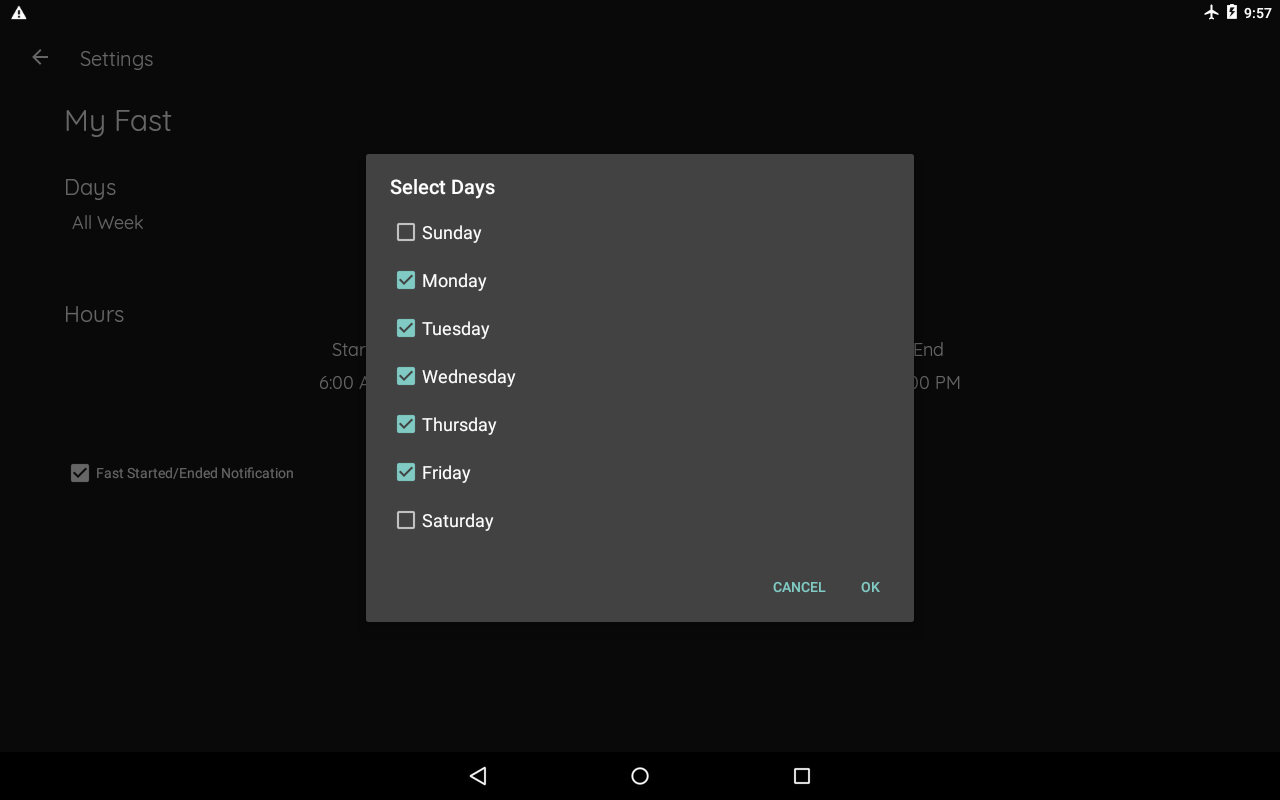Click the Settings title text
The image size is (1280, 800).
click(116, 59)
